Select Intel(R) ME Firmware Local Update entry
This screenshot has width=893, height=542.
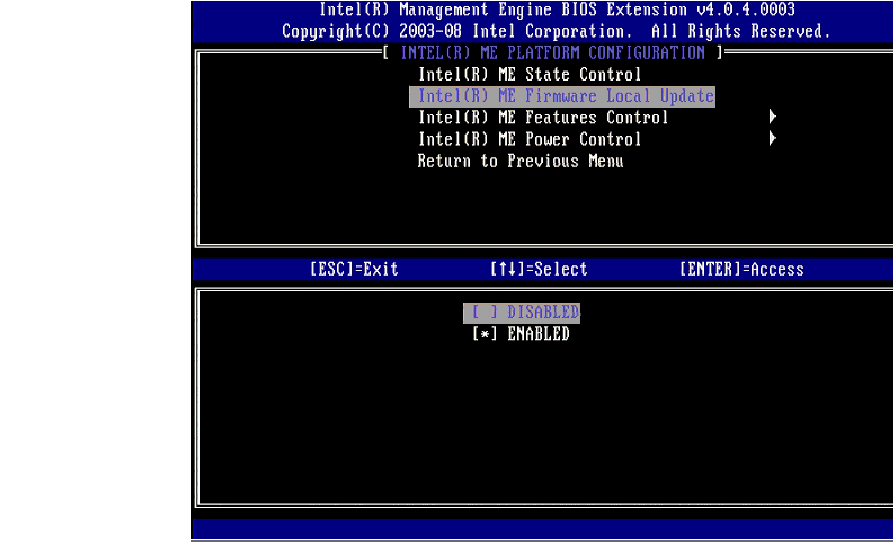(x=565, y=97)
